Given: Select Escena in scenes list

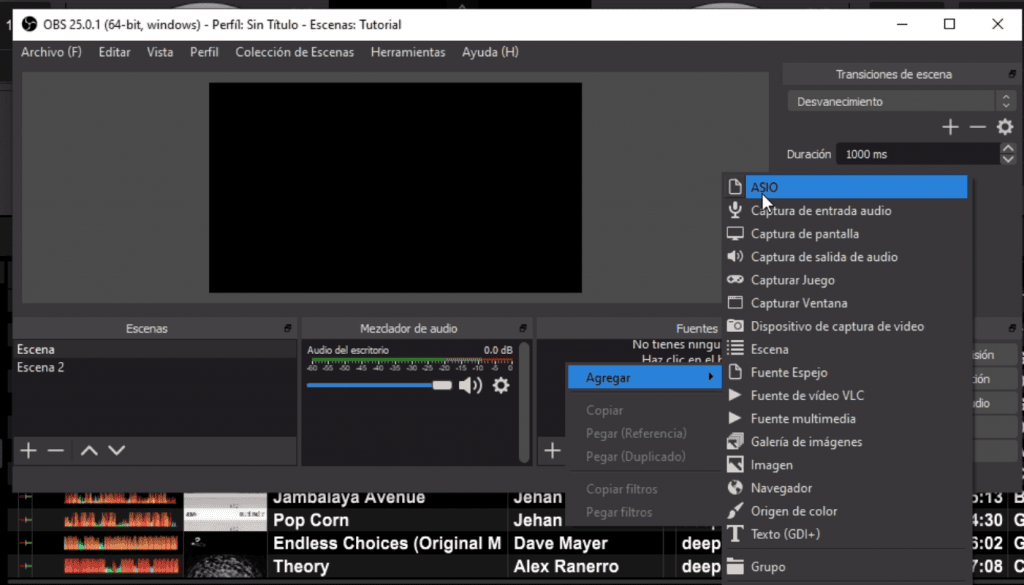Looking at the screenshot, I should point(155,349).
